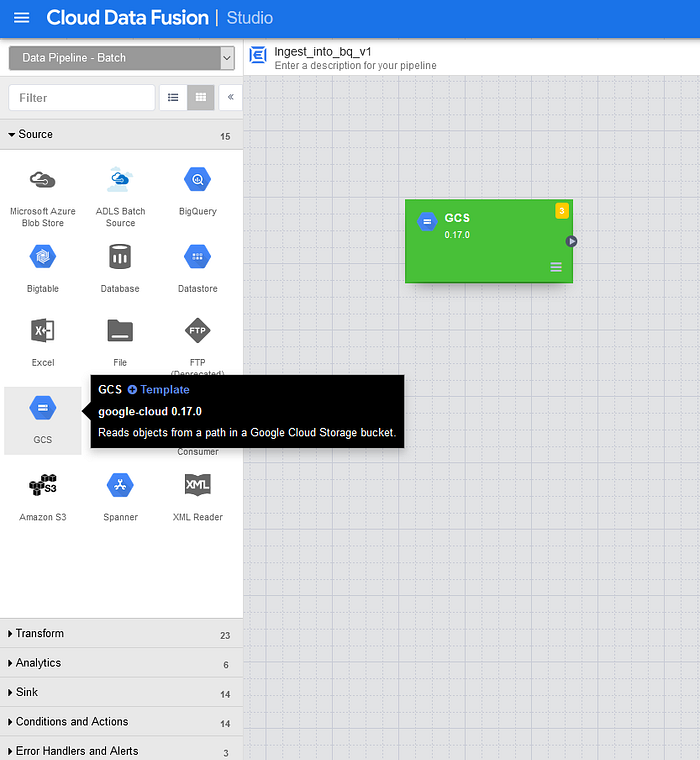Screen dimensions: 700x760
Task: Click pipeline description placeholder text
Action: (355, 65)
